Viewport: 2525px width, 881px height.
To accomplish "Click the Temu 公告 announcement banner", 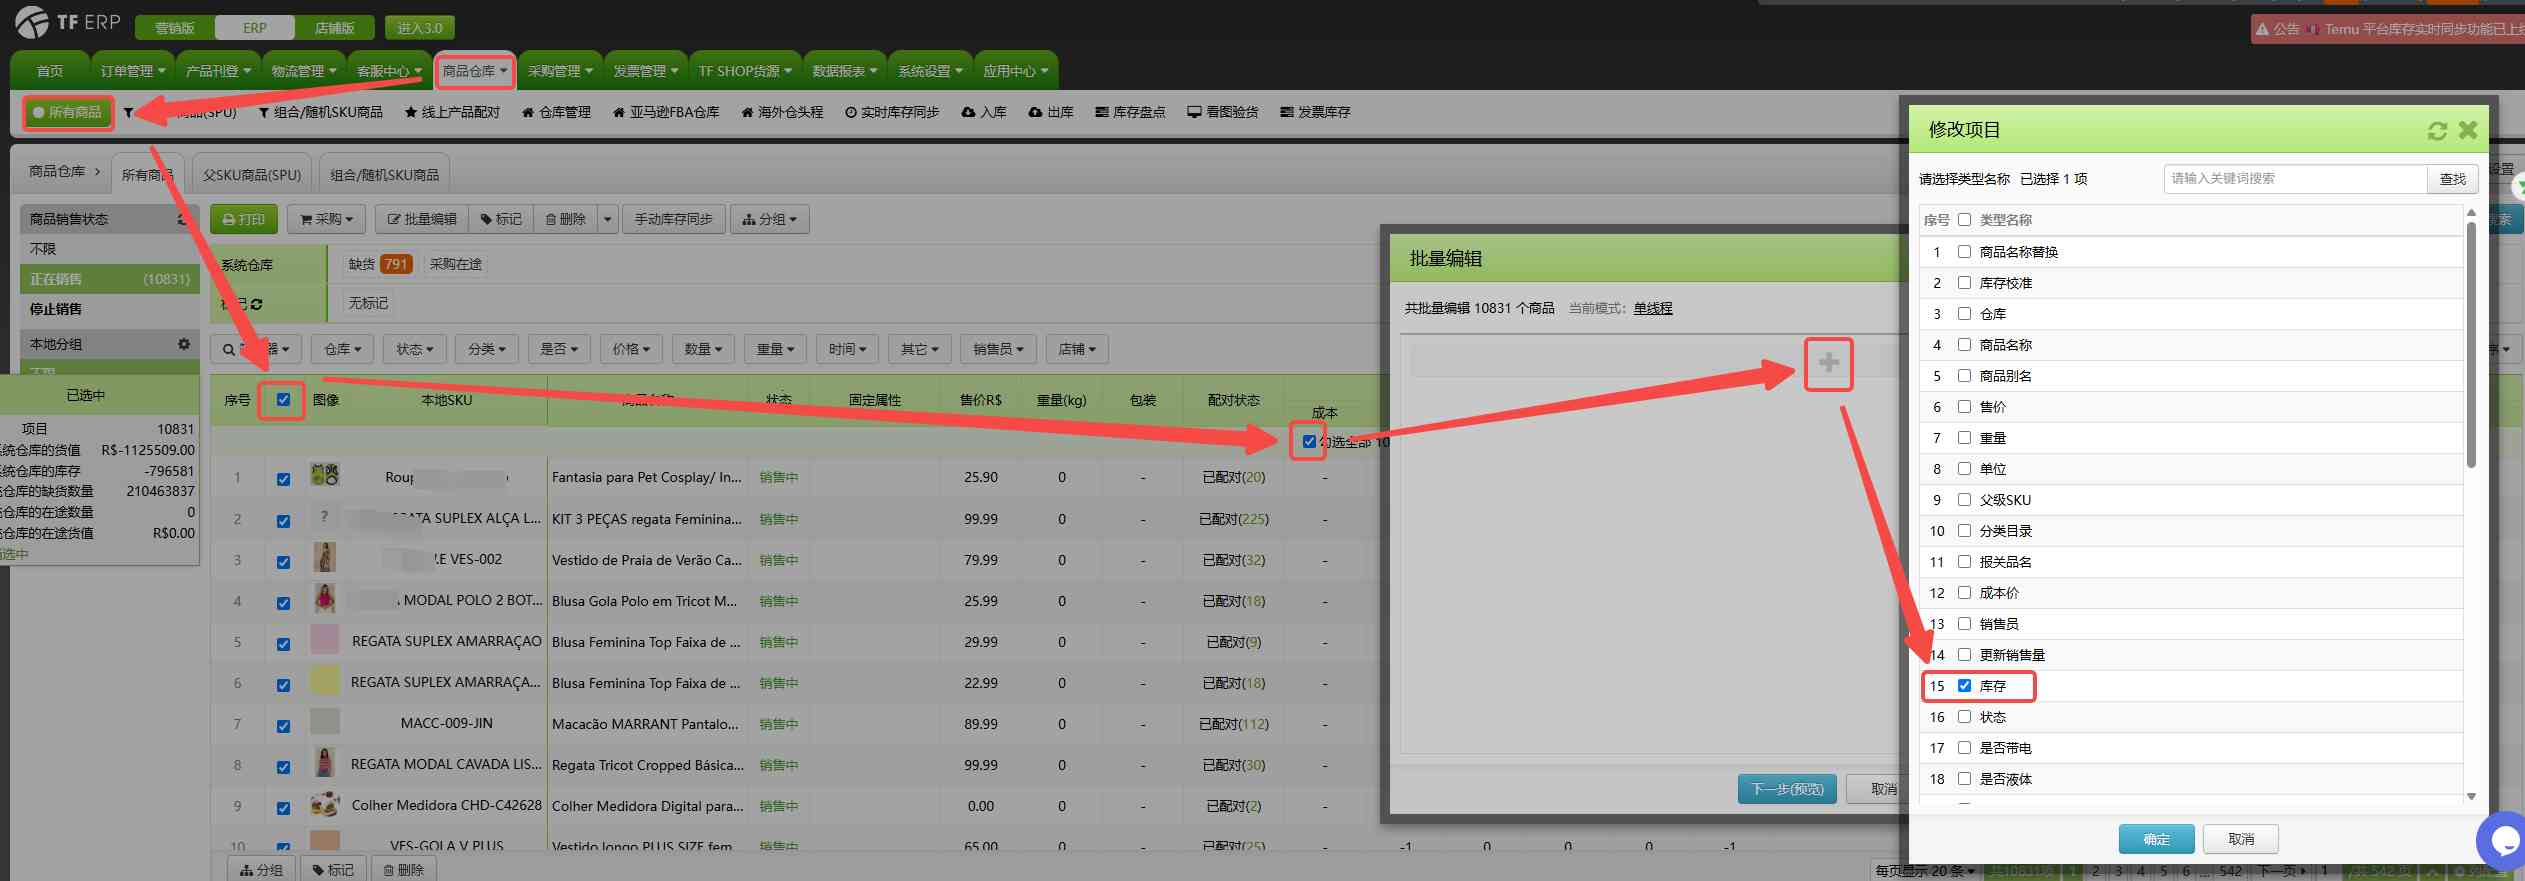I will tap(2388, 29).
